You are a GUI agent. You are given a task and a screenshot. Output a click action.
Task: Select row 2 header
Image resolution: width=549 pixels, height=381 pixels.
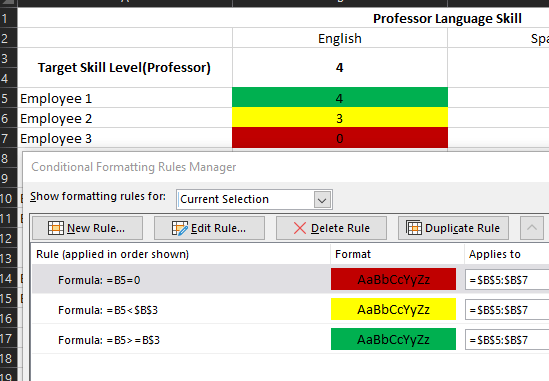[8, 38]
